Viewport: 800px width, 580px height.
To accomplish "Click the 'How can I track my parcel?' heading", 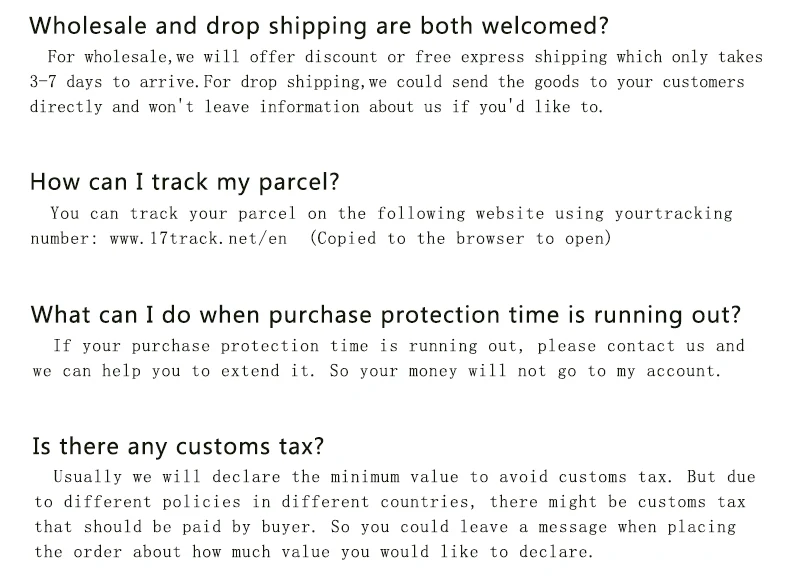I will tap(185, 183).
